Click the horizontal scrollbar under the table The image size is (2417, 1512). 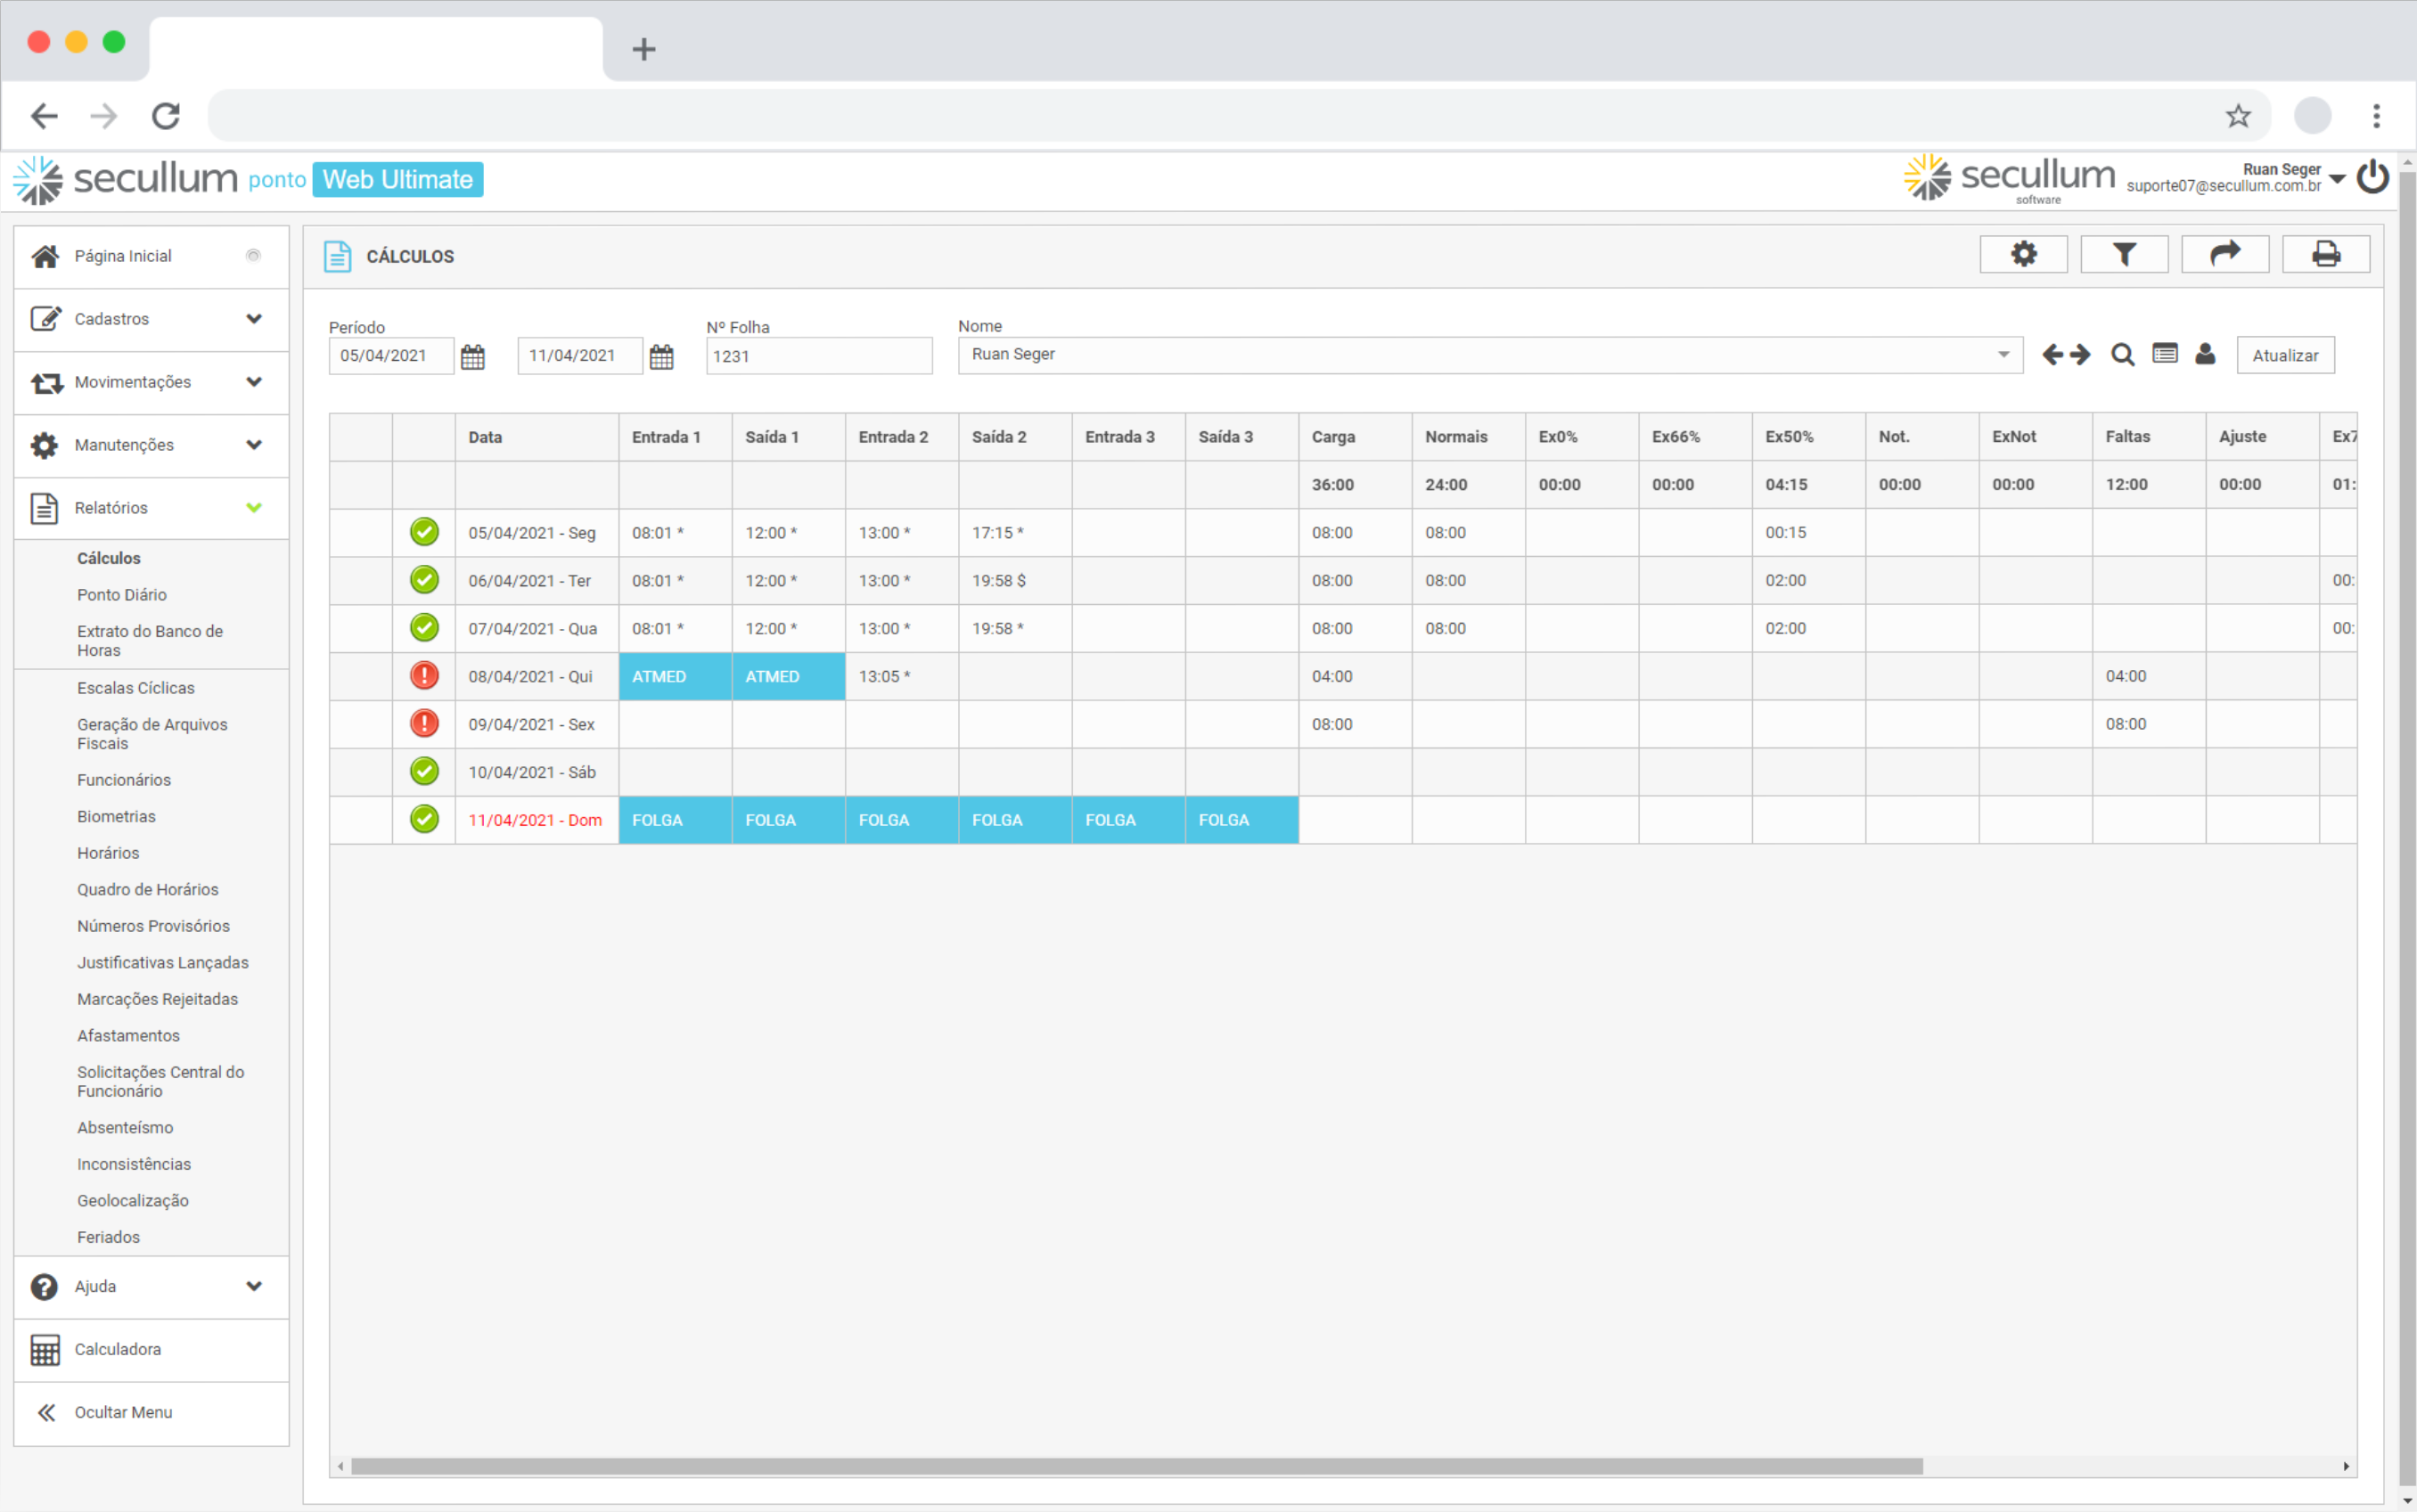pyautogui.click(x=1136, y=1466)
